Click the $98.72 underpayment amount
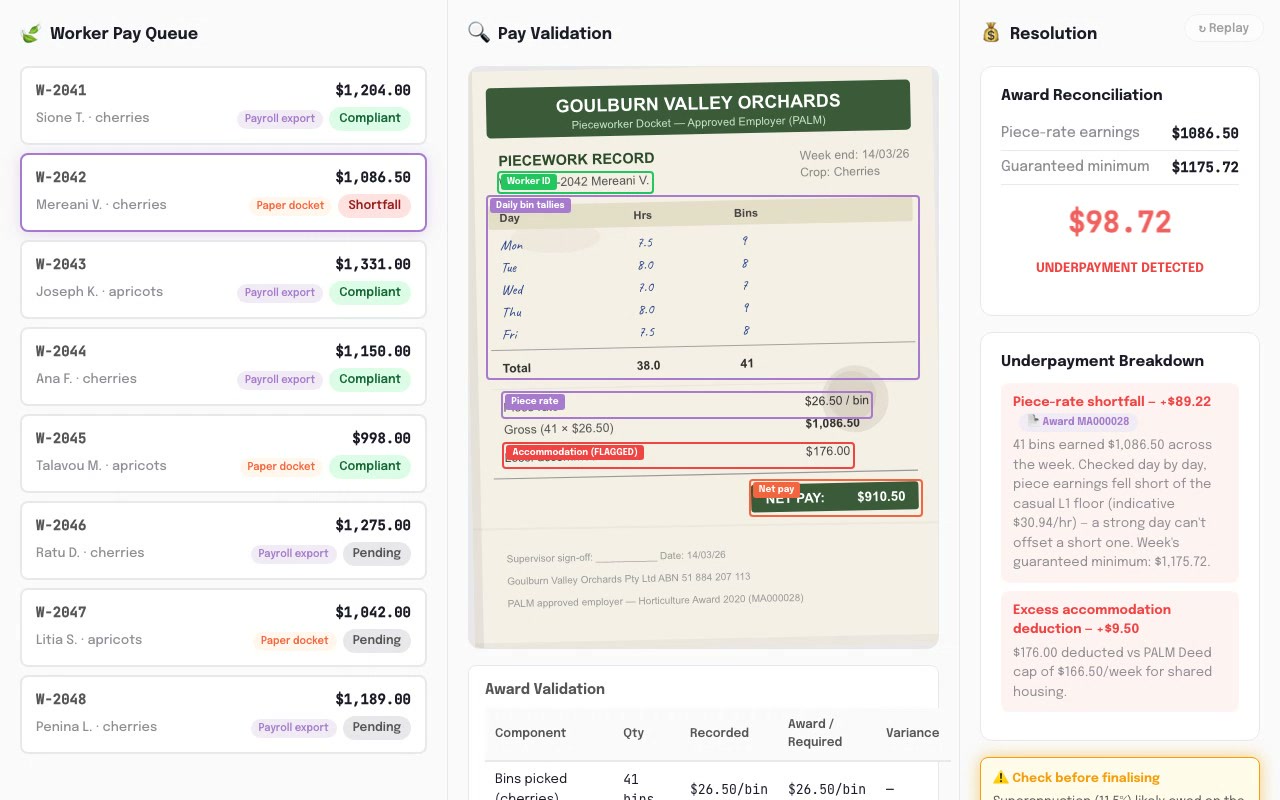Viewport: 1280px width, 800px height. point(1120,222)
